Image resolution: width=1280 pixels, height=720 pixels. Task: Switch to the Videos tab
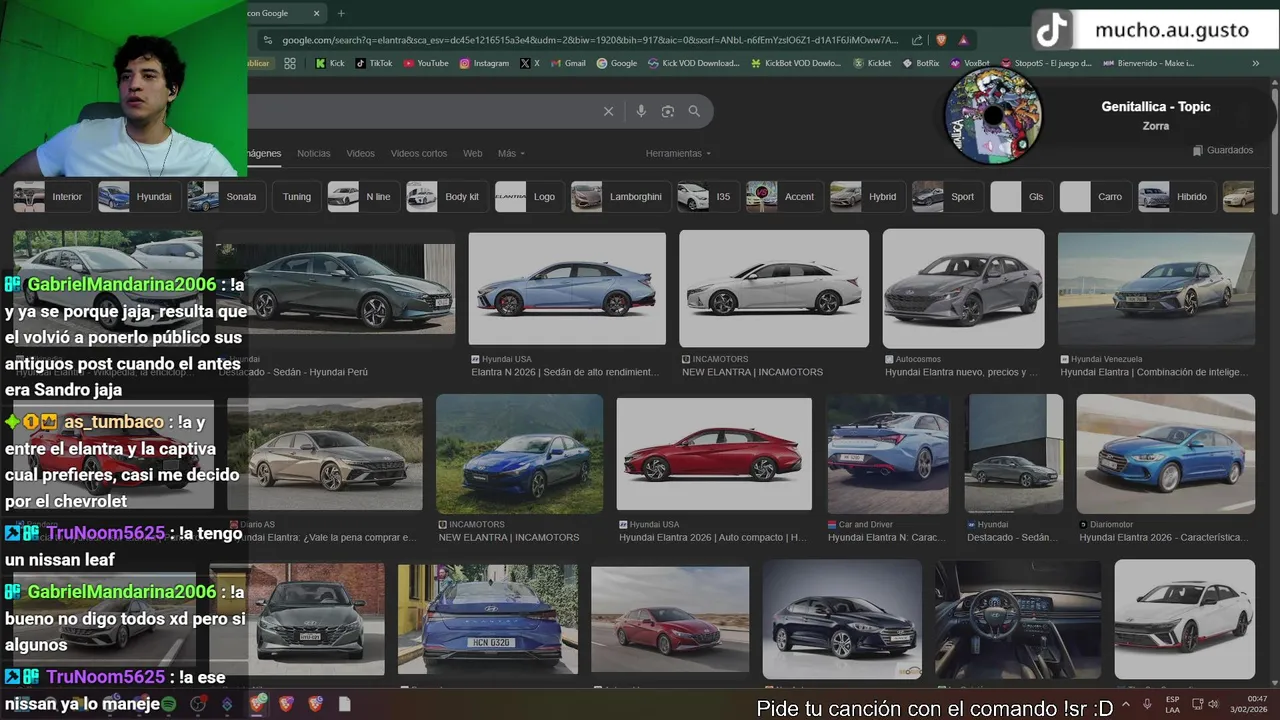click(360, 153)
